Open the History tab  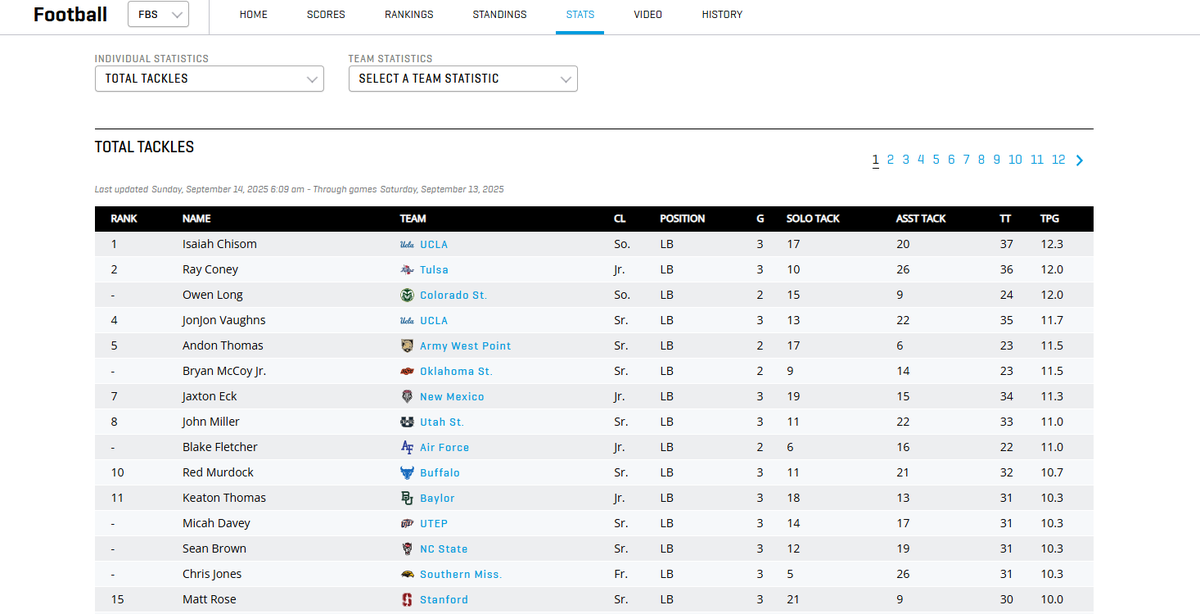coord(722,15)
